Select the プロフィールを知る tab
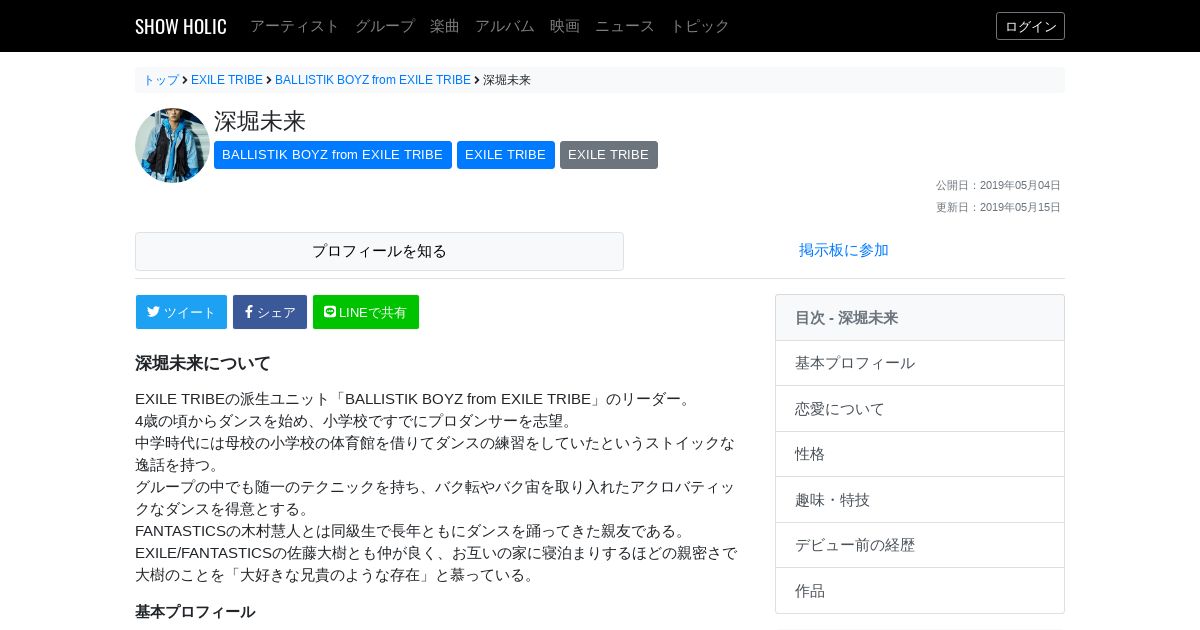1200x630 pixels. pos(379,251)
